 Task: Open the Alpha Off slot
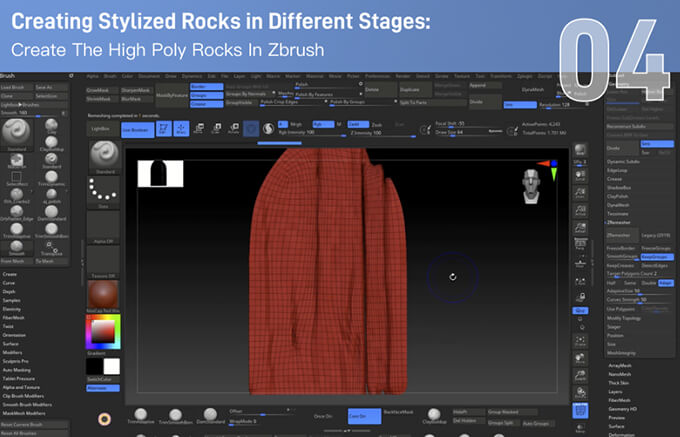click(103, 227)
